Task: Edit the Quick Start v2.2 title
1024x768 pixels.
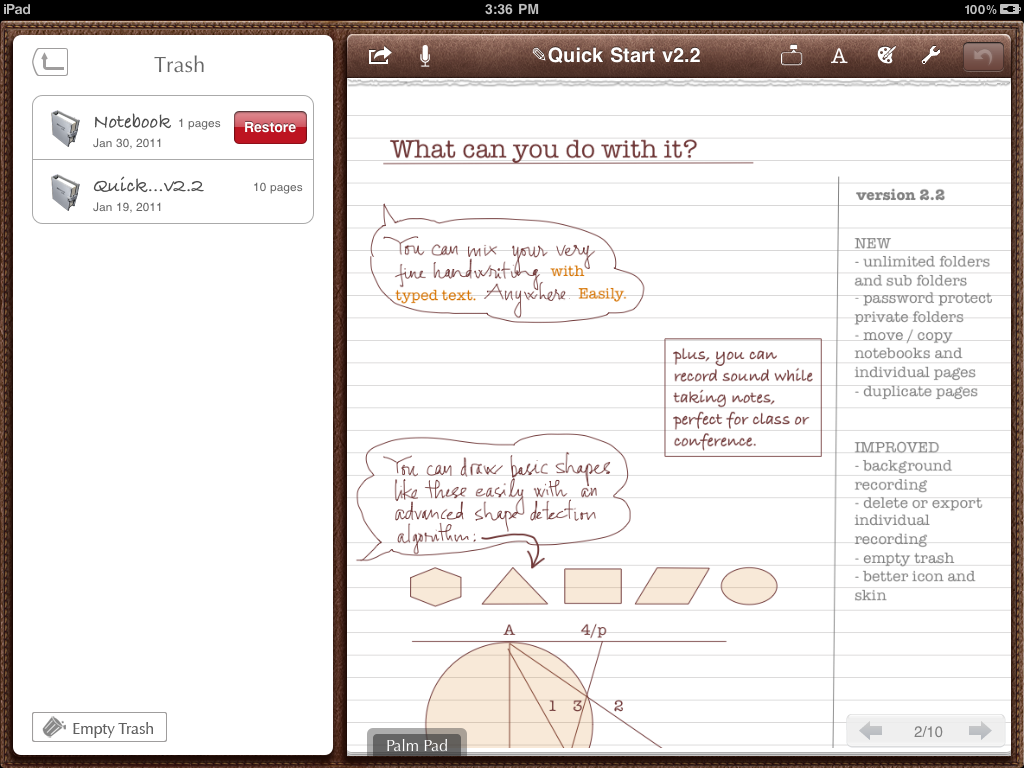Action: 616,56
